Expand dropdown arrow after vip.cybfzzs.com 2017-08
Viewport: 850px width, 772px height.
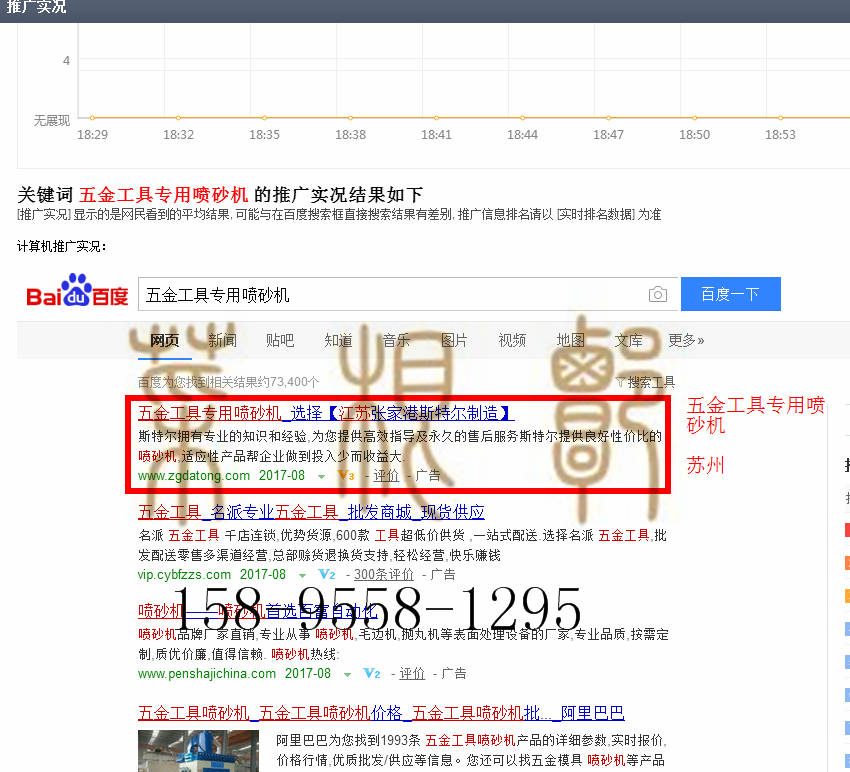click(302, 575)
